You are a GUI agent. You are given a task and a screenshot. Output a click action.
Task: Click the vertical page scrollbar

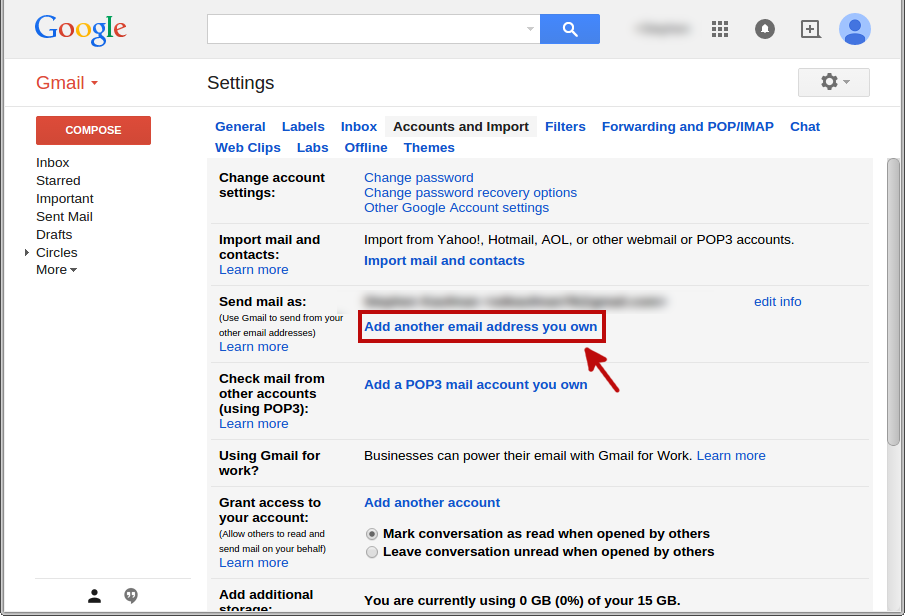point(893,301)
